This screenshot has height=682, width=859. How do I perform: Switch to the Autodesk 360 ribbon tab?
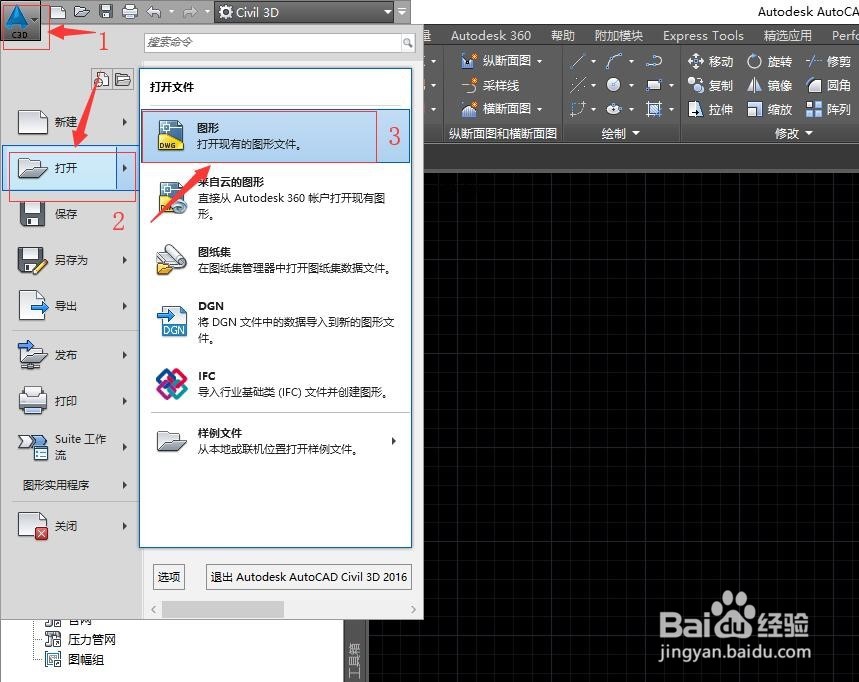tap(491, 36)
